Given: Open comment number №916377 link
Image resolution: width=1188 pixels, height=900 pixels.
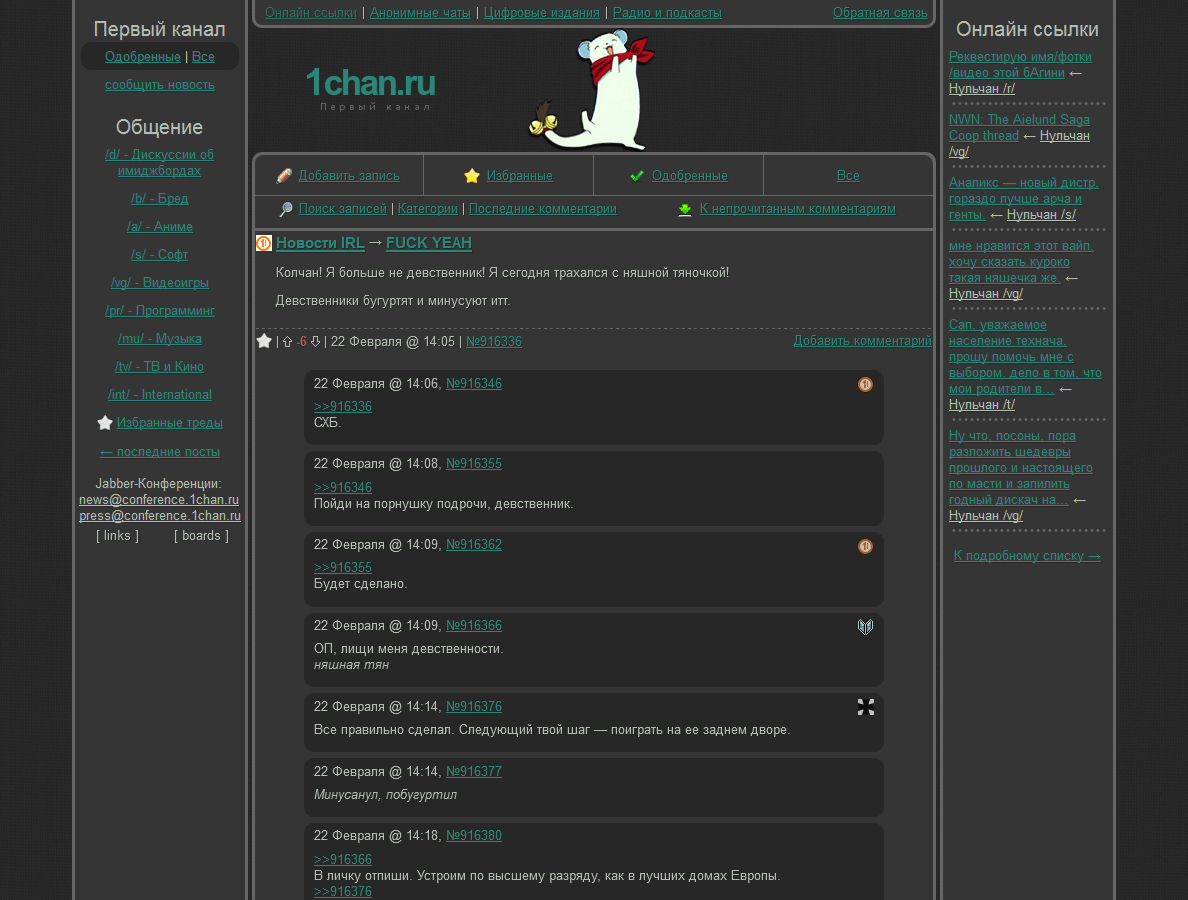Looking at the screenshot, I should (x=474, y=771).
